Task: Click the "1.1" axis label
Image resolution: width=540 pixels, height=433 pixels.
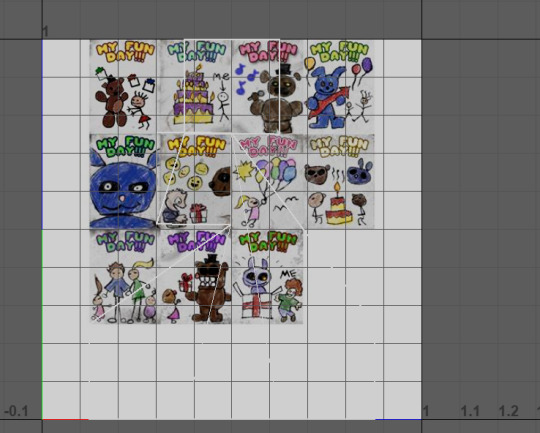Action: click(x=470, y=411)
